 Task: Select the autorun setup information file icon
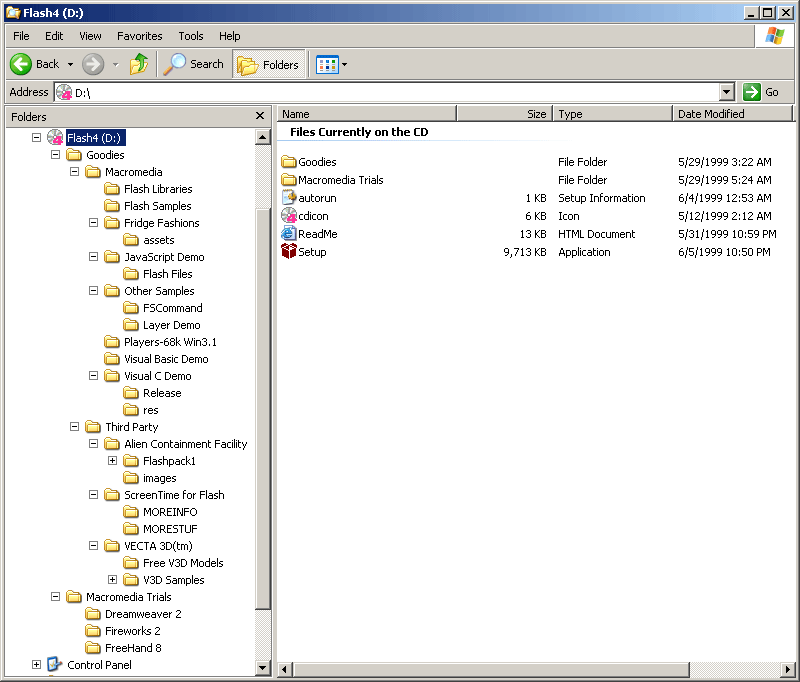pos(289,197)
